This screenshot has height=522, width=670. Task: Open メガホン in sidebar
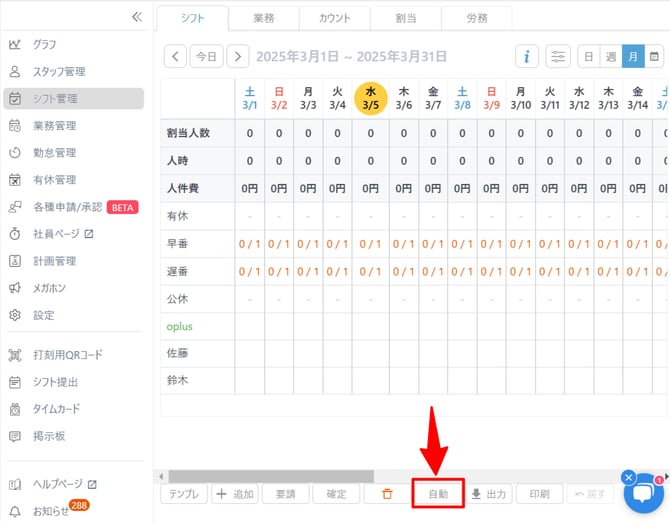point(51,288)
